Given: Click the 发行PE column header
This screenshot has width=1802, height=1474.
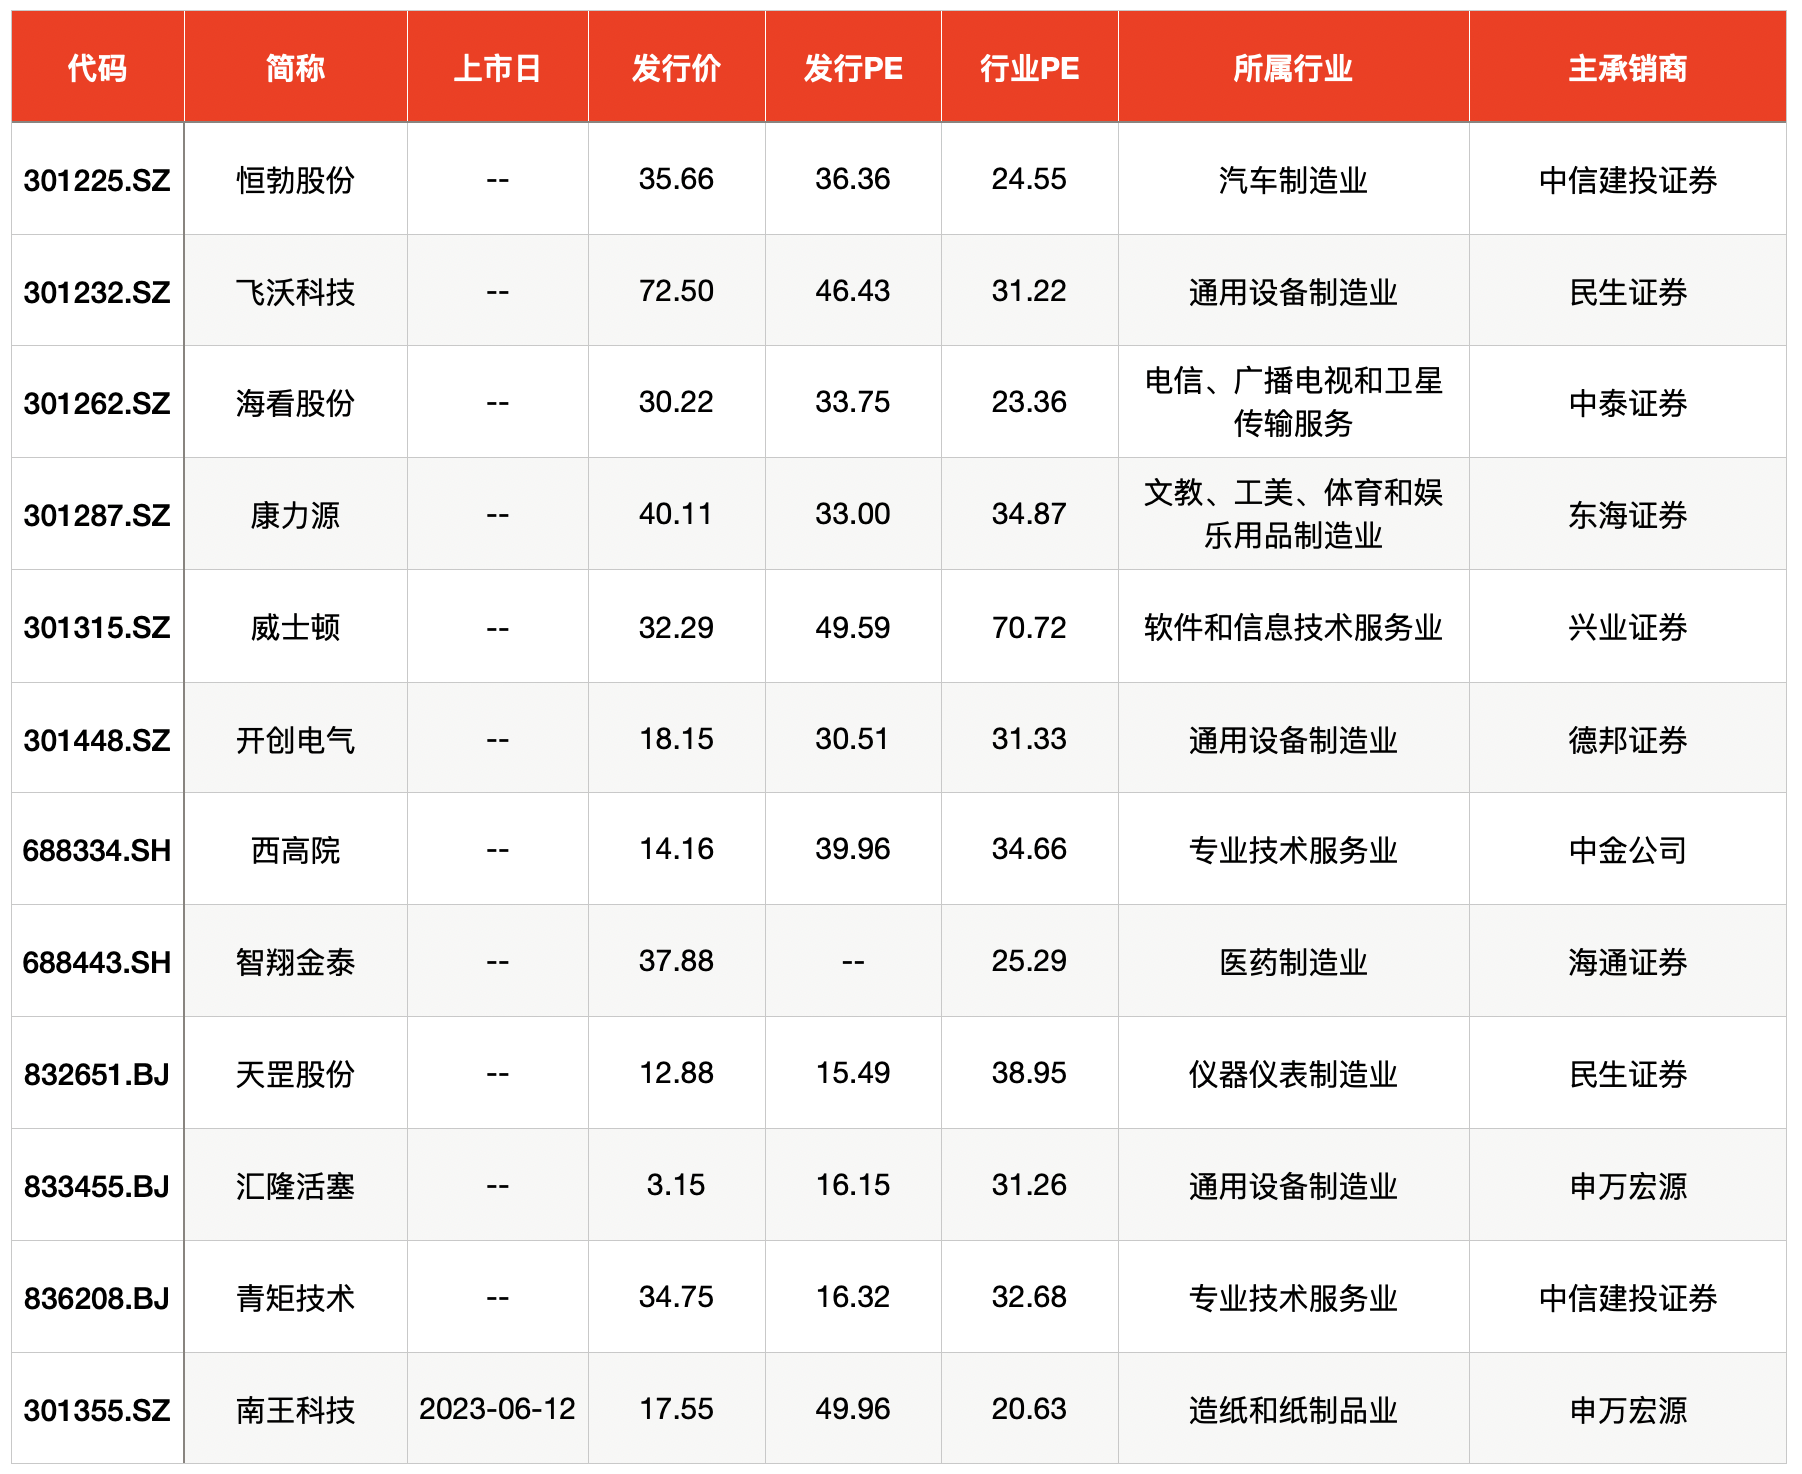Looking at the screenshot, I should (853, 68).
